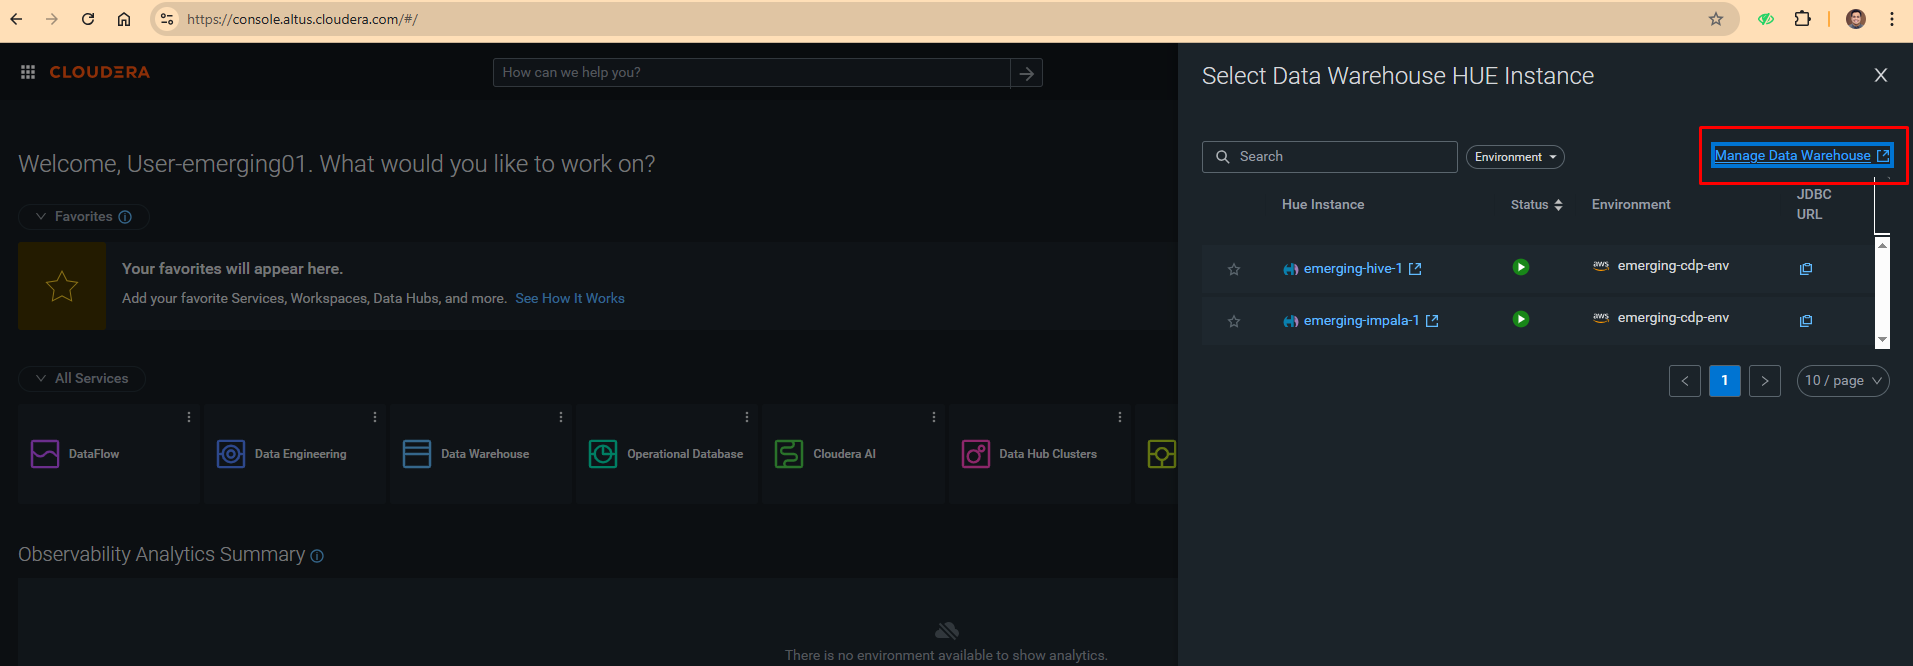The image size is (1913, 666).
Task: Click the Environment column header
Action: pos(1631,205)
